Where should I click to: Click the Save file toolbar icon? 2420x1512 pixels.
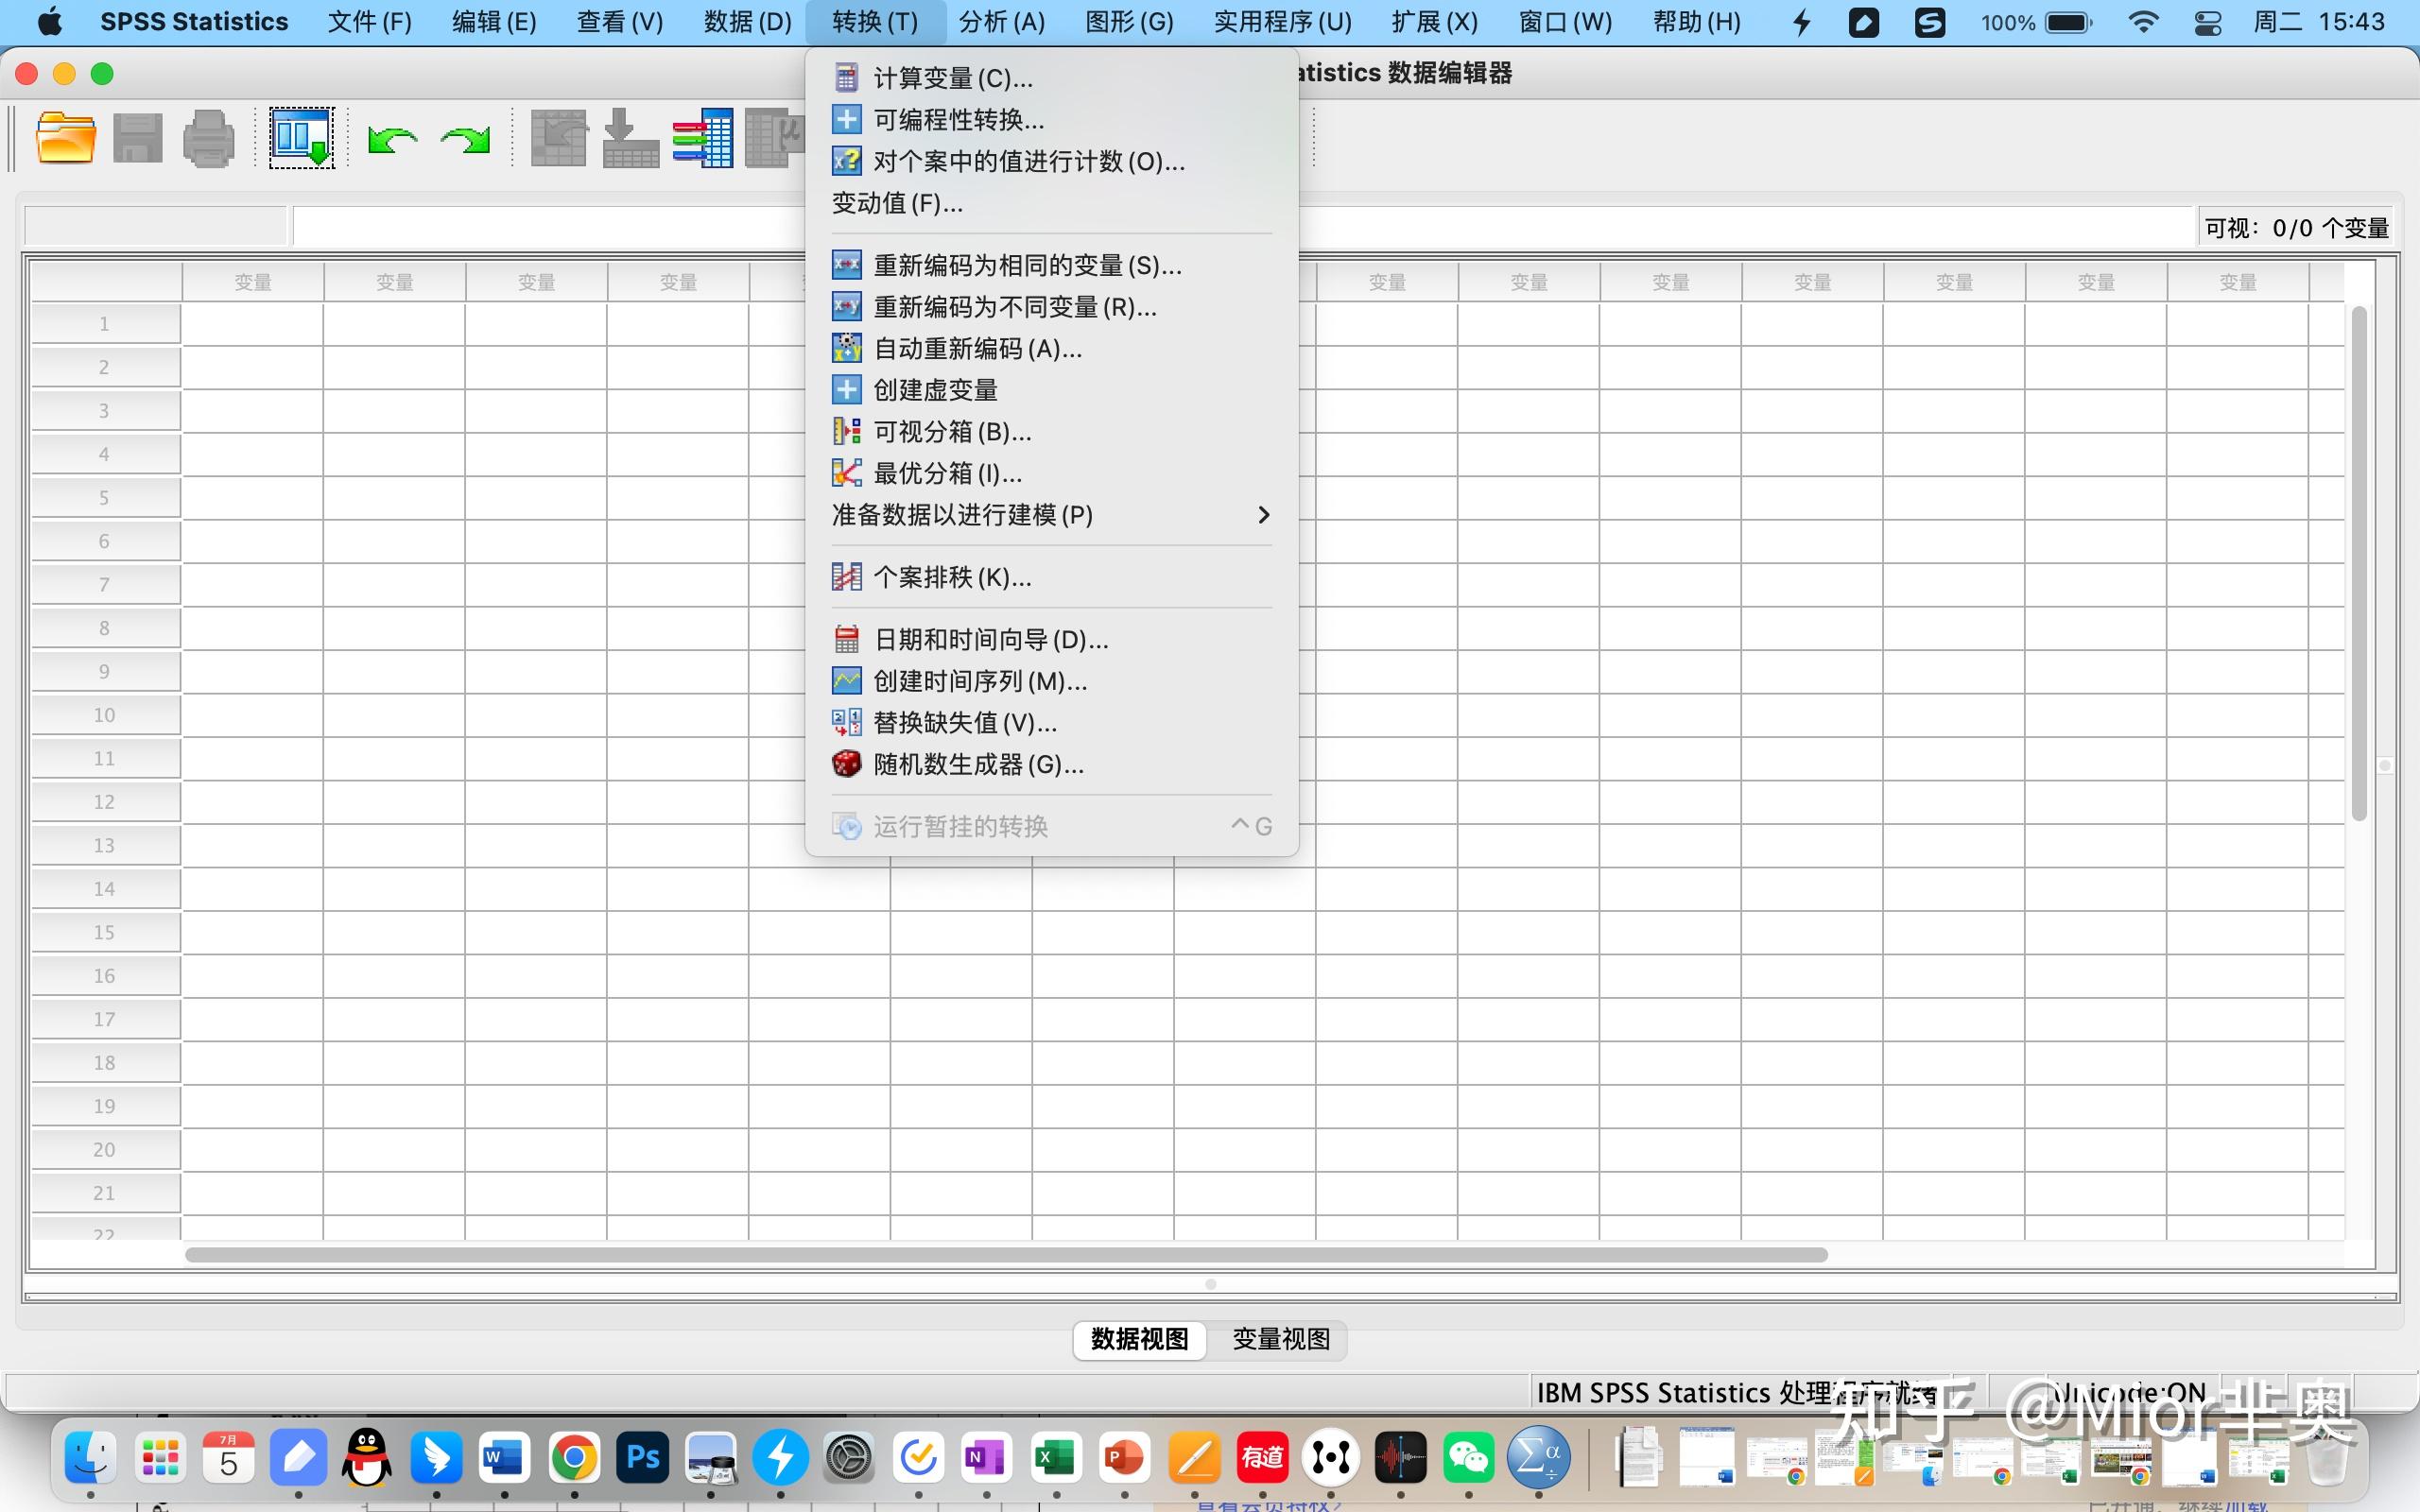point(137,138)
